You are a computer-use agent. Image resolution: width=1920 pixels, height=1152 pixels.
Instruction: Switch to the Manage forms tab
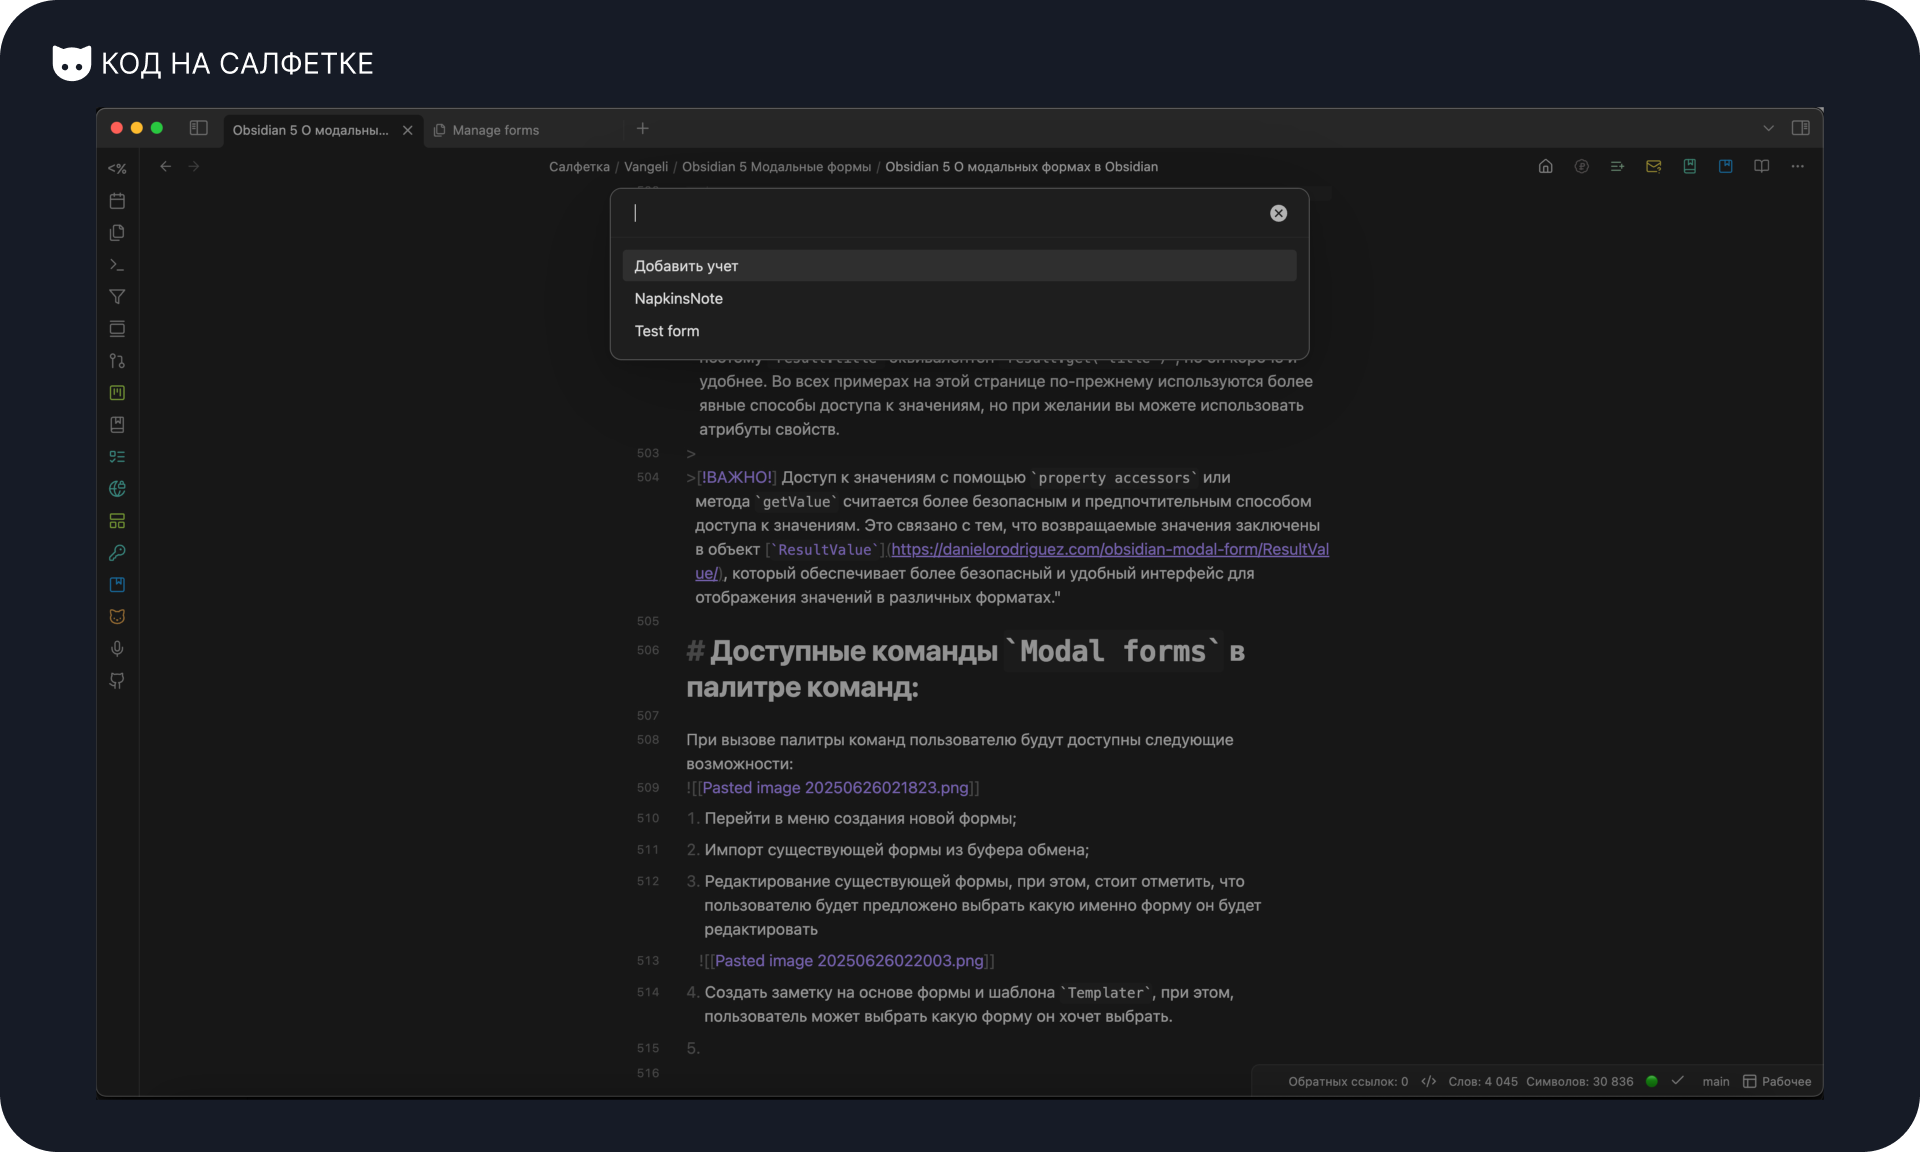pos(495,130)
